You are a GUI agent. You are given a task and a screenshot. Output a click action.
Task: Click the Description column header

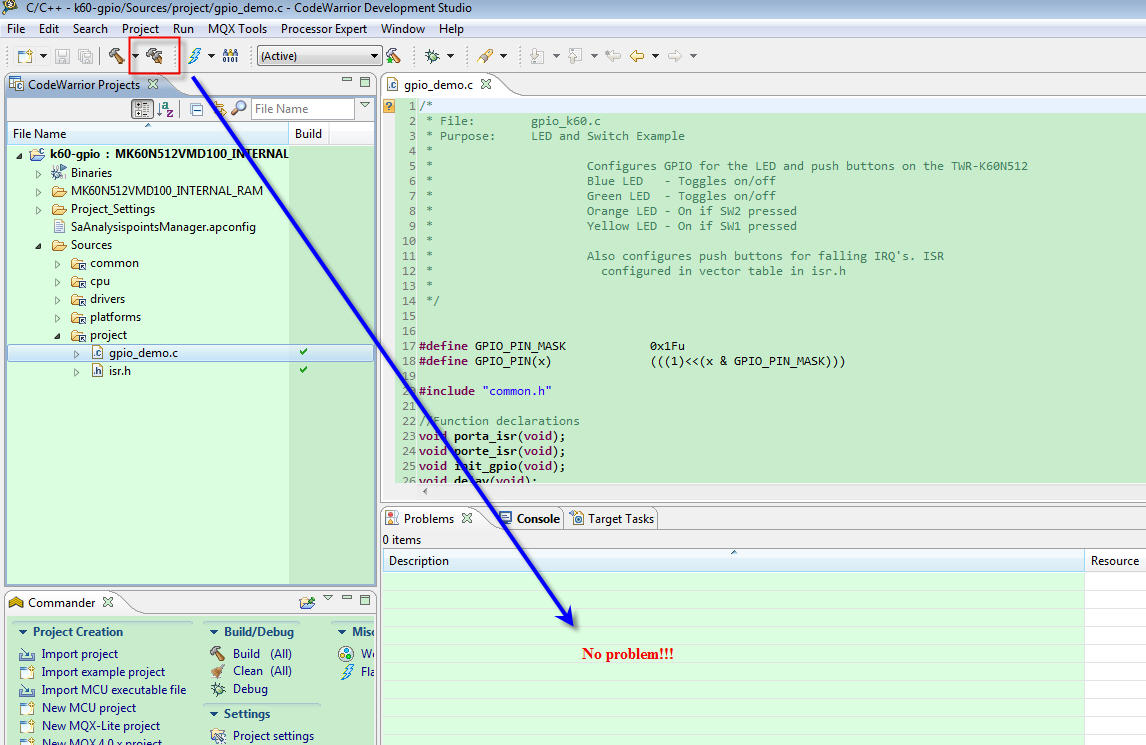(733, 561)
